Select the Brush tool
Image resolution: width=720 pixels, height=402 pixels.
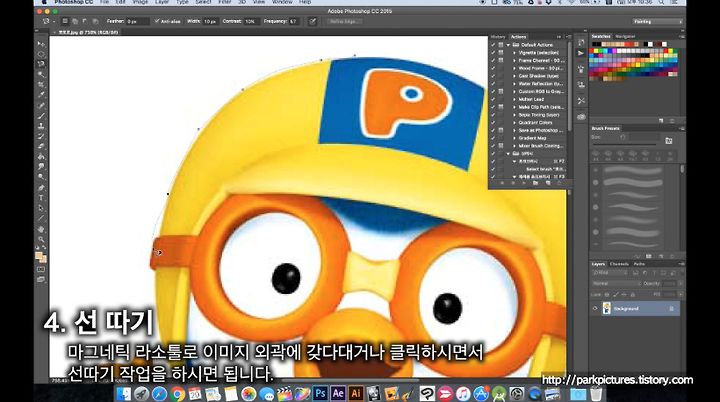tap(41, 116)
